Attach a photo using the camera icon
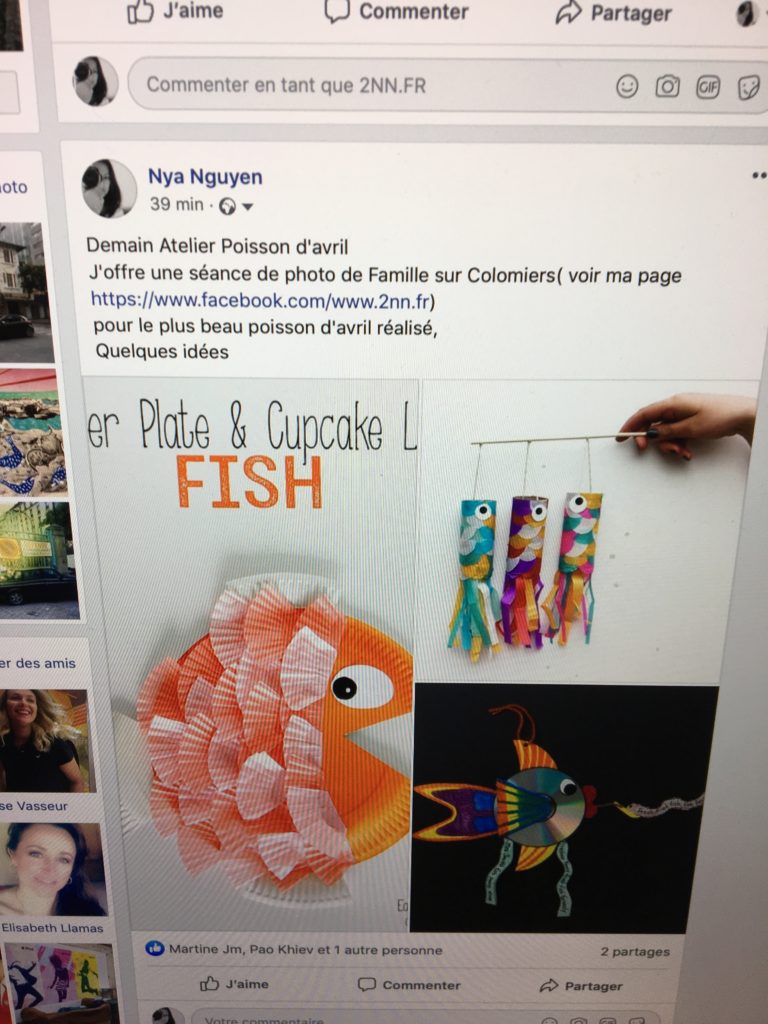 pyautogui.click(x=667, y=86)
